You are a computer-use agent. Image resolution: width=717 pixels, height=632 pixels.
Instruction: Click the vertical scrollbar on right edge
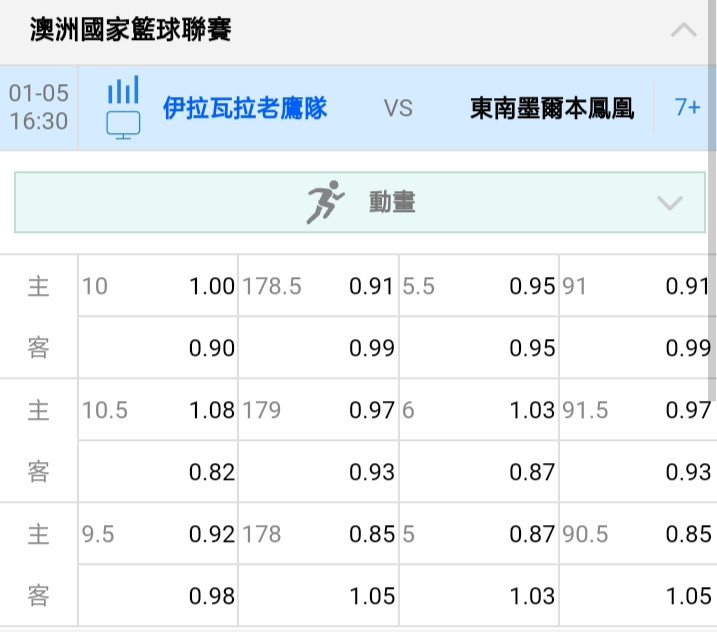point(712,128)
